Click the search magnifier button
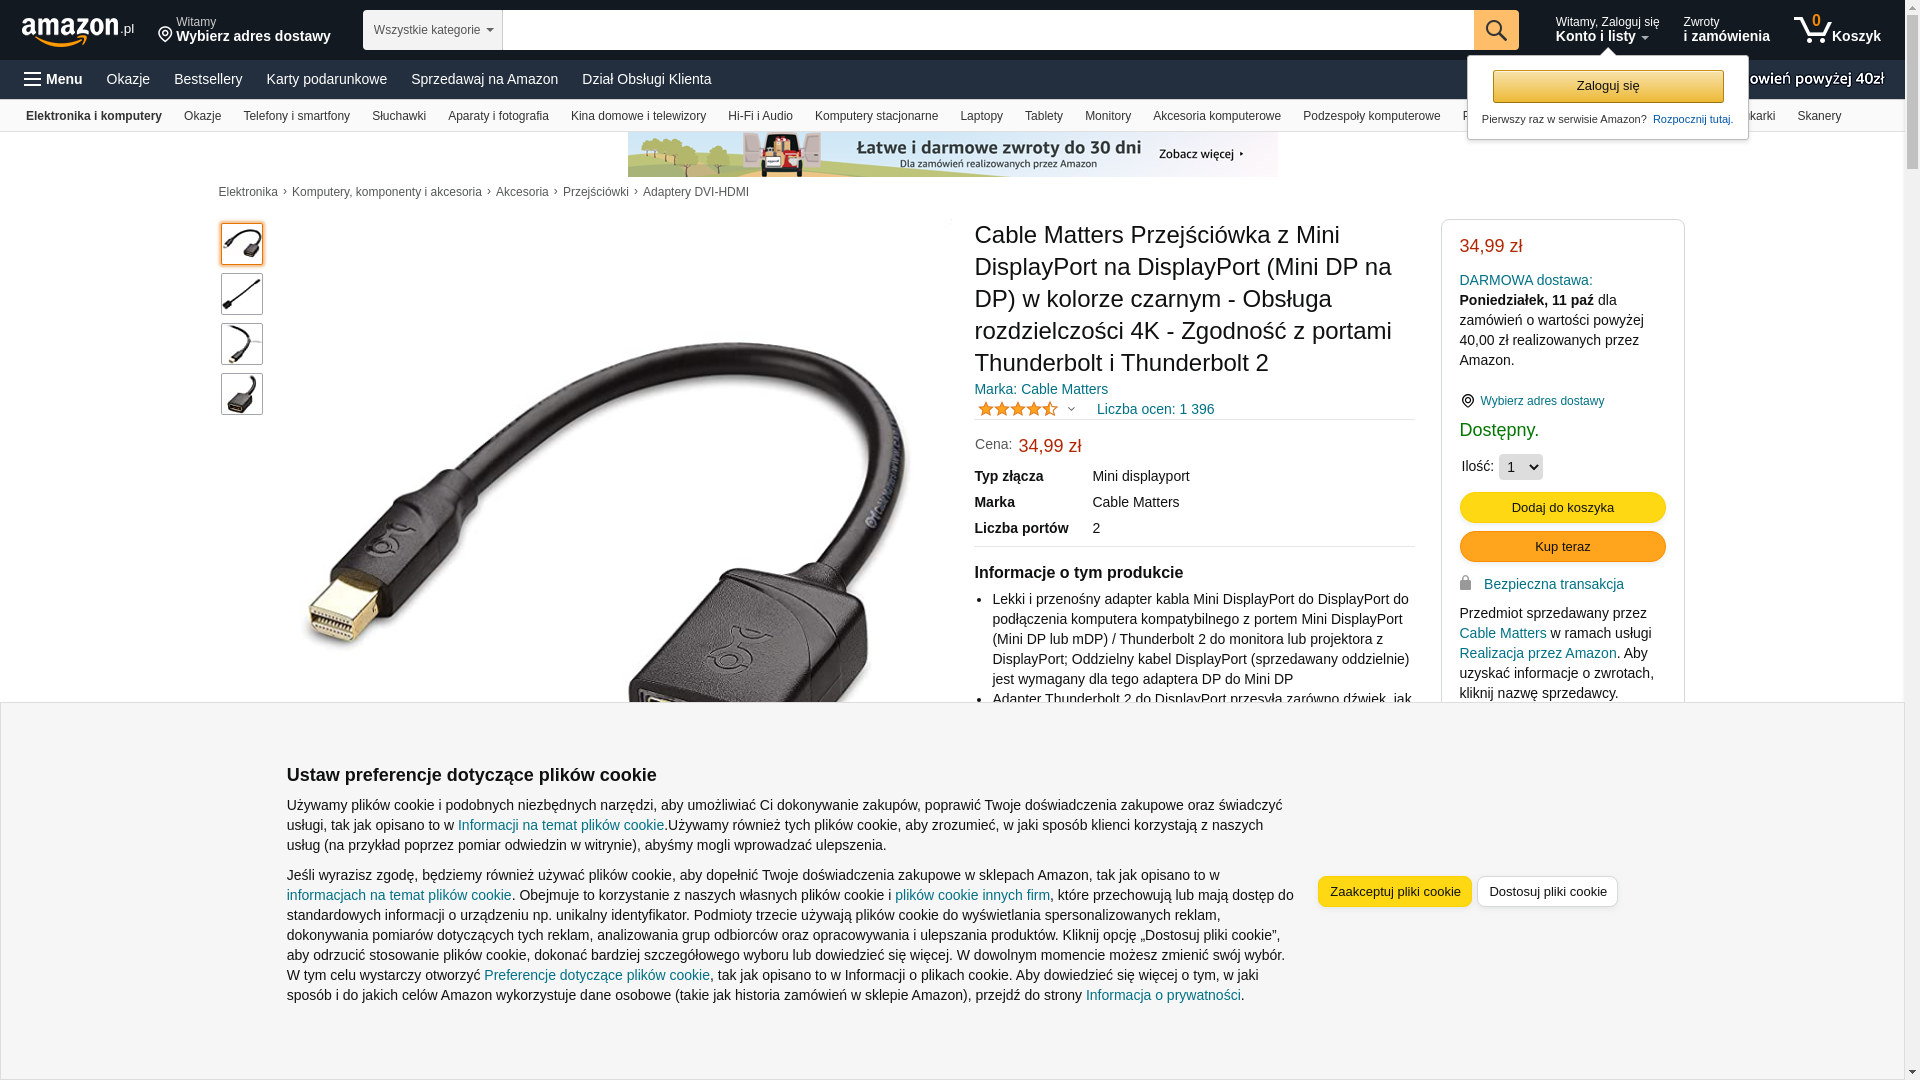The width and height of the screenshot is (1920, 1080). [1496, 30]
